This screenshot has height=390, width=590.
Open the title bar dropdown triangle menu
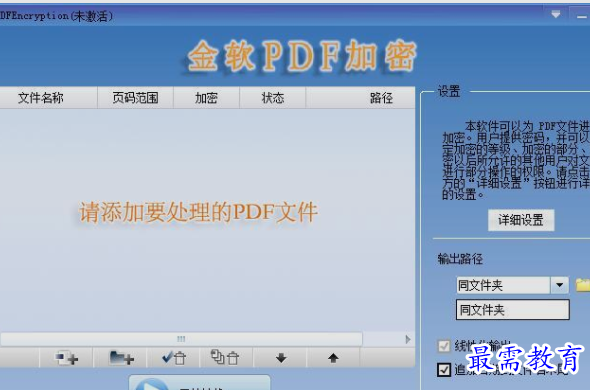coord(556,15)
